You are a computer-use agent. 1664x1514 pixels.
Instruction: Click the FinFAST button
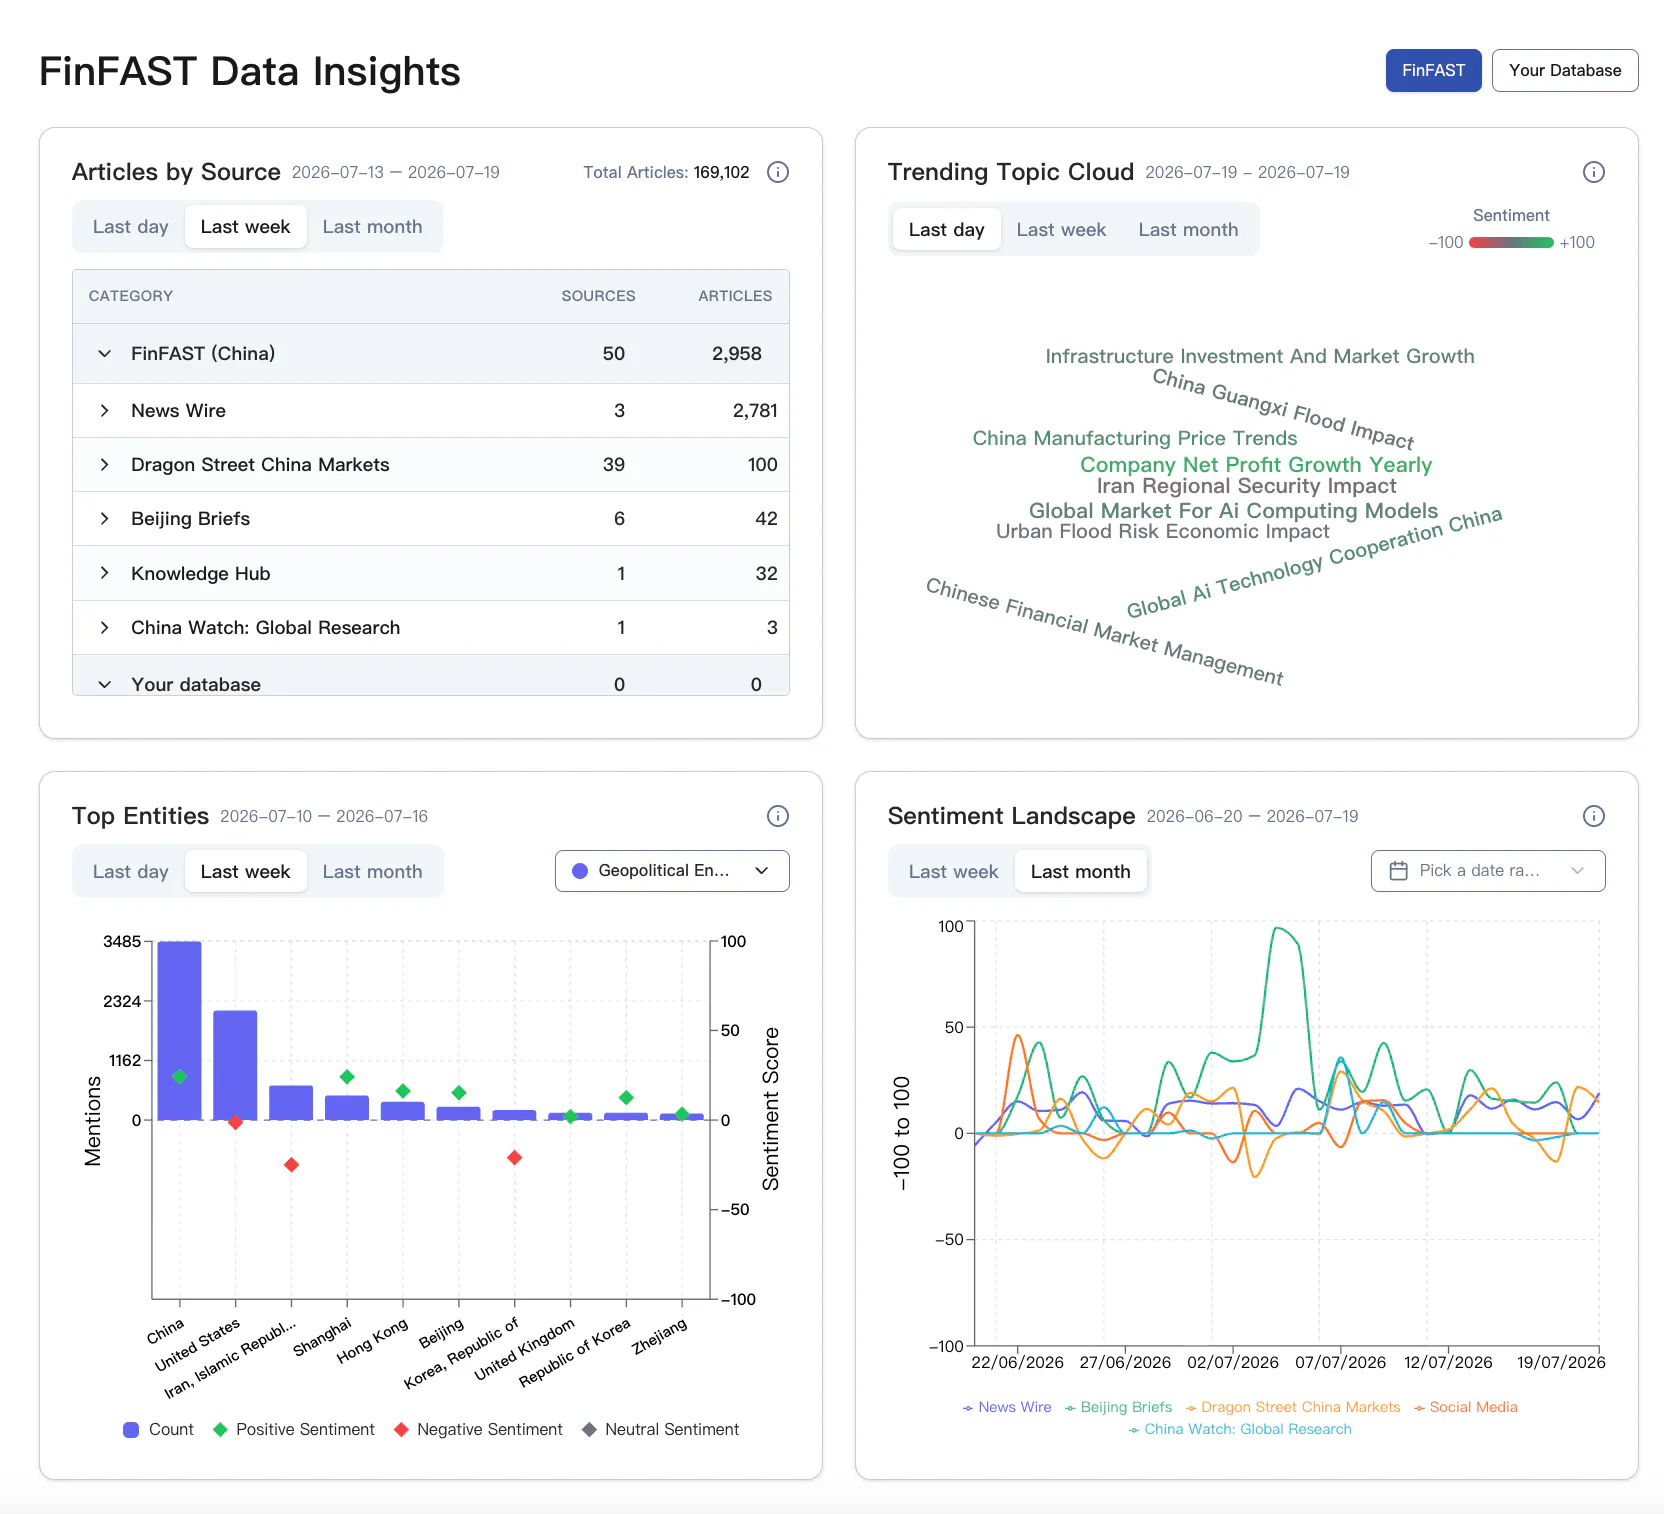[x=1433, y=71]
